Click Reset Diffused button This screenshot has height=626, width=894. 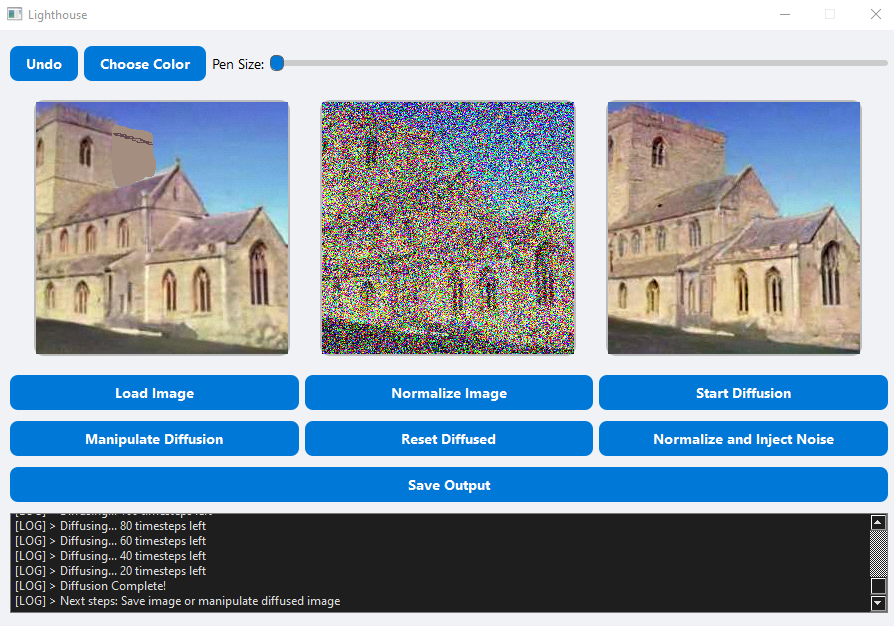[449, 439]
